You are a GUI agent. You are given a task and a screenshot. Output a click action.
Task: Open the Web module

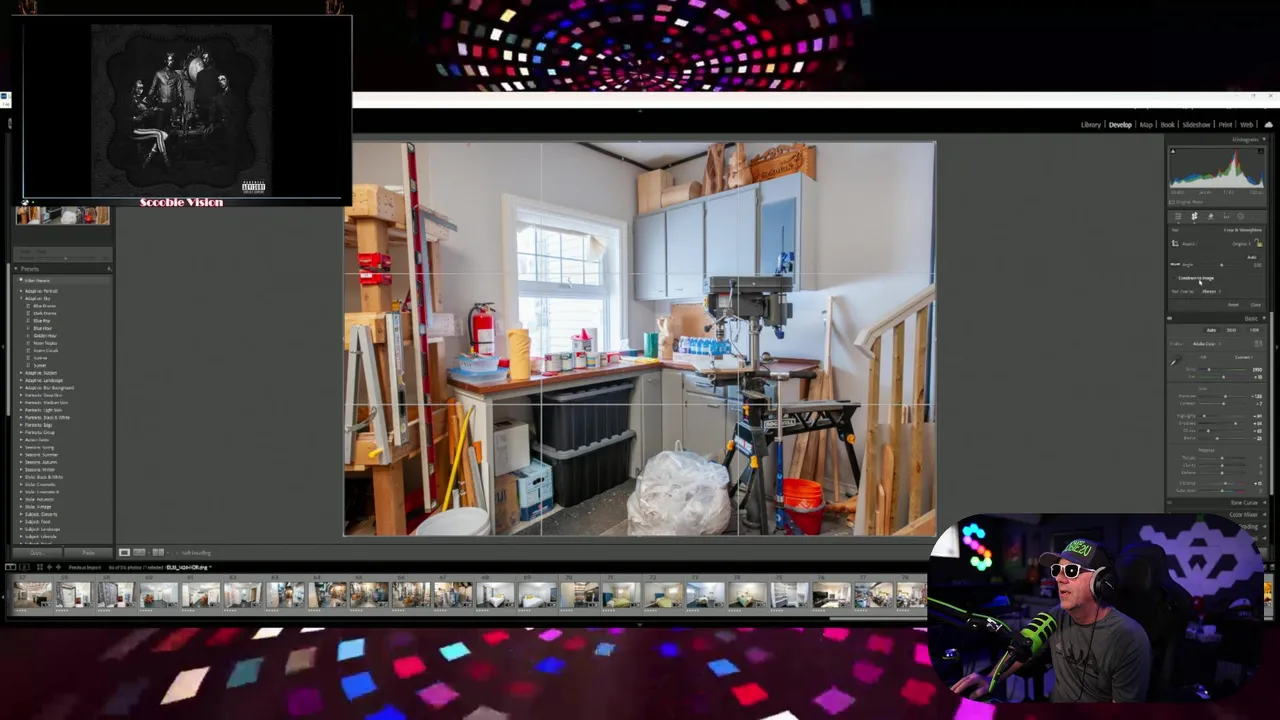pos(1247,125)
